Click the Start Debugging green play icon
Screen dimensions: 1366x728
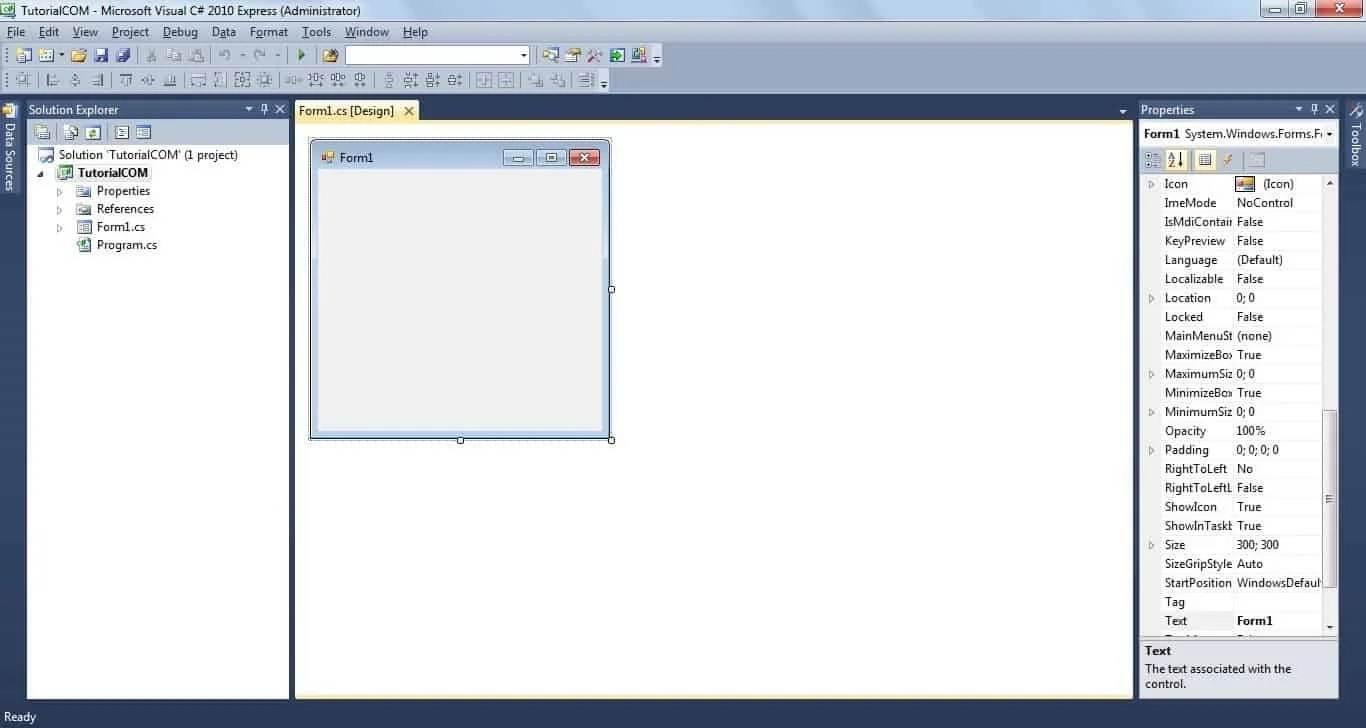(301, 56)
